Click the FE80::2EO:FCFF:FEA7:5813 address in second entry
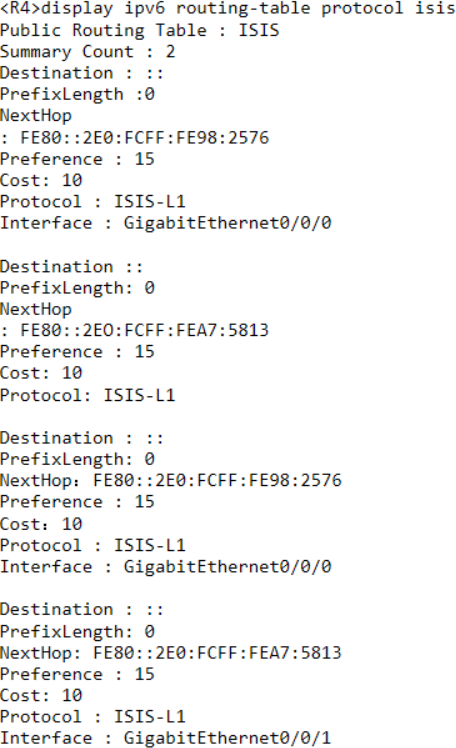The height and width of the screenshot is (748, 456). [x=145, y=330]
